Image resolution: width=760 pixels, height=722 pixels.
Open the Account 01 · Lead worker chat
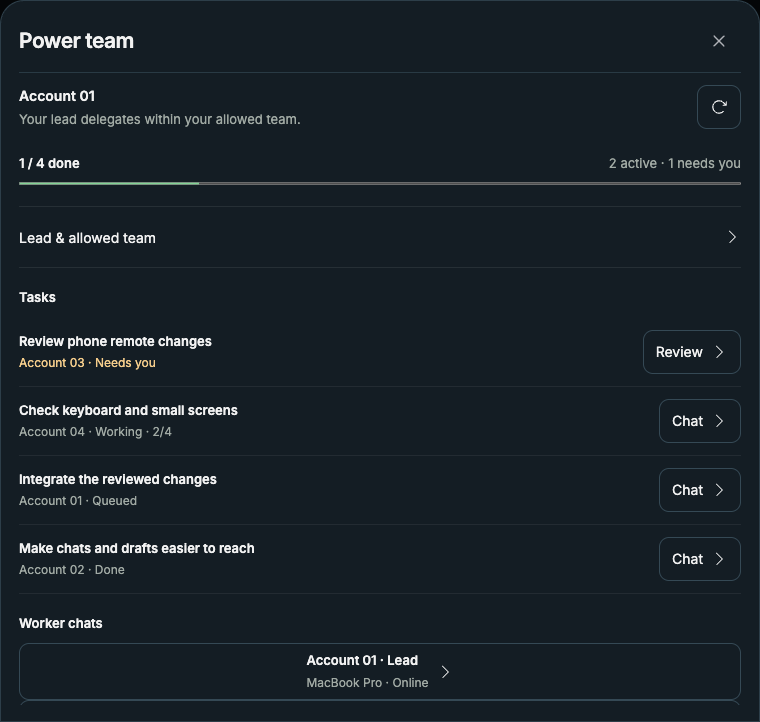pos(380,671)
